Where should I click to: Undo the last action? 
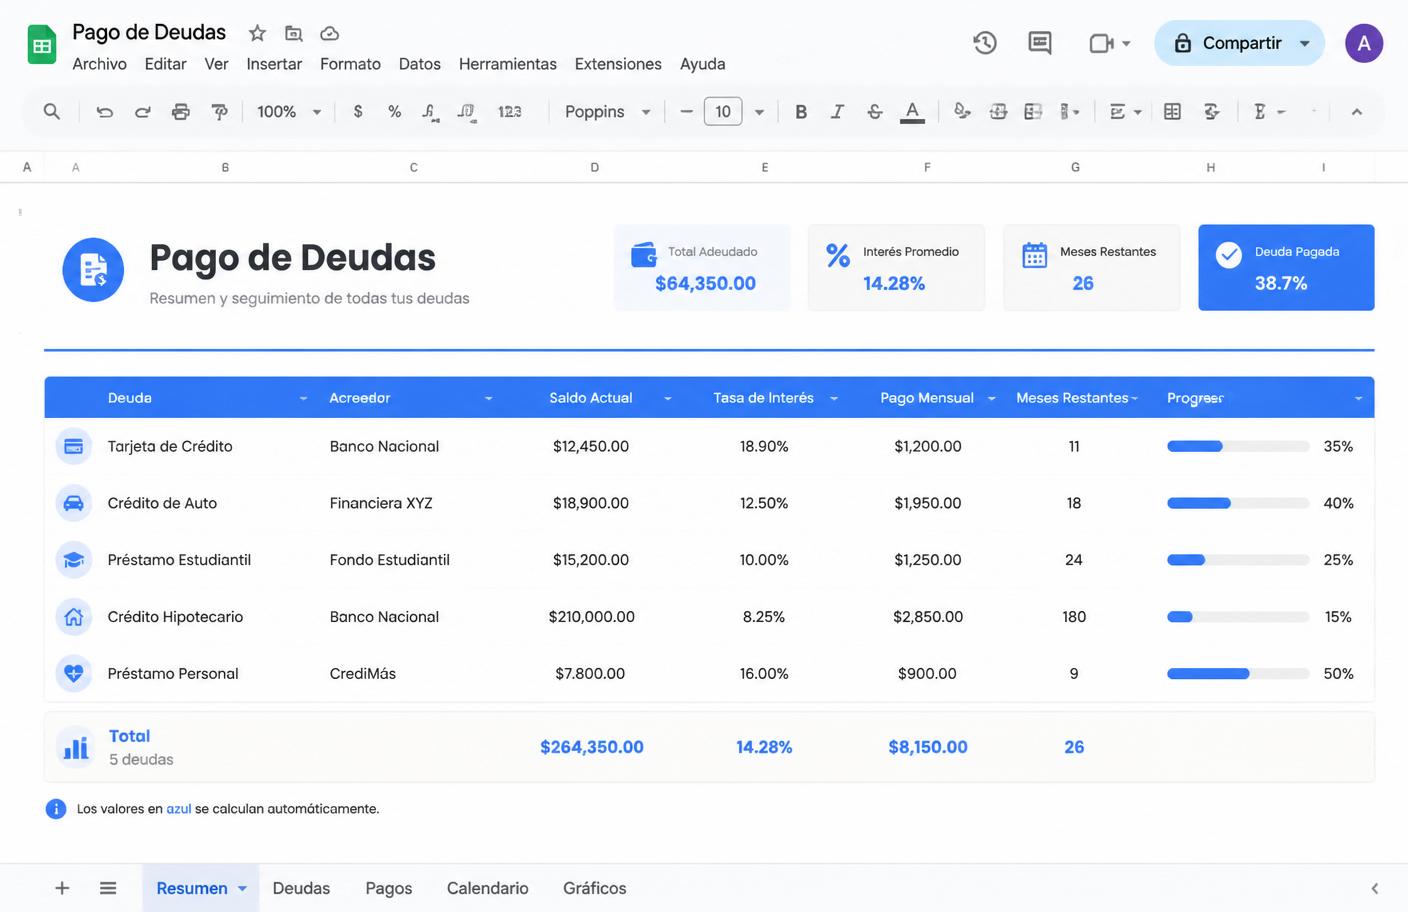(104, 112)
